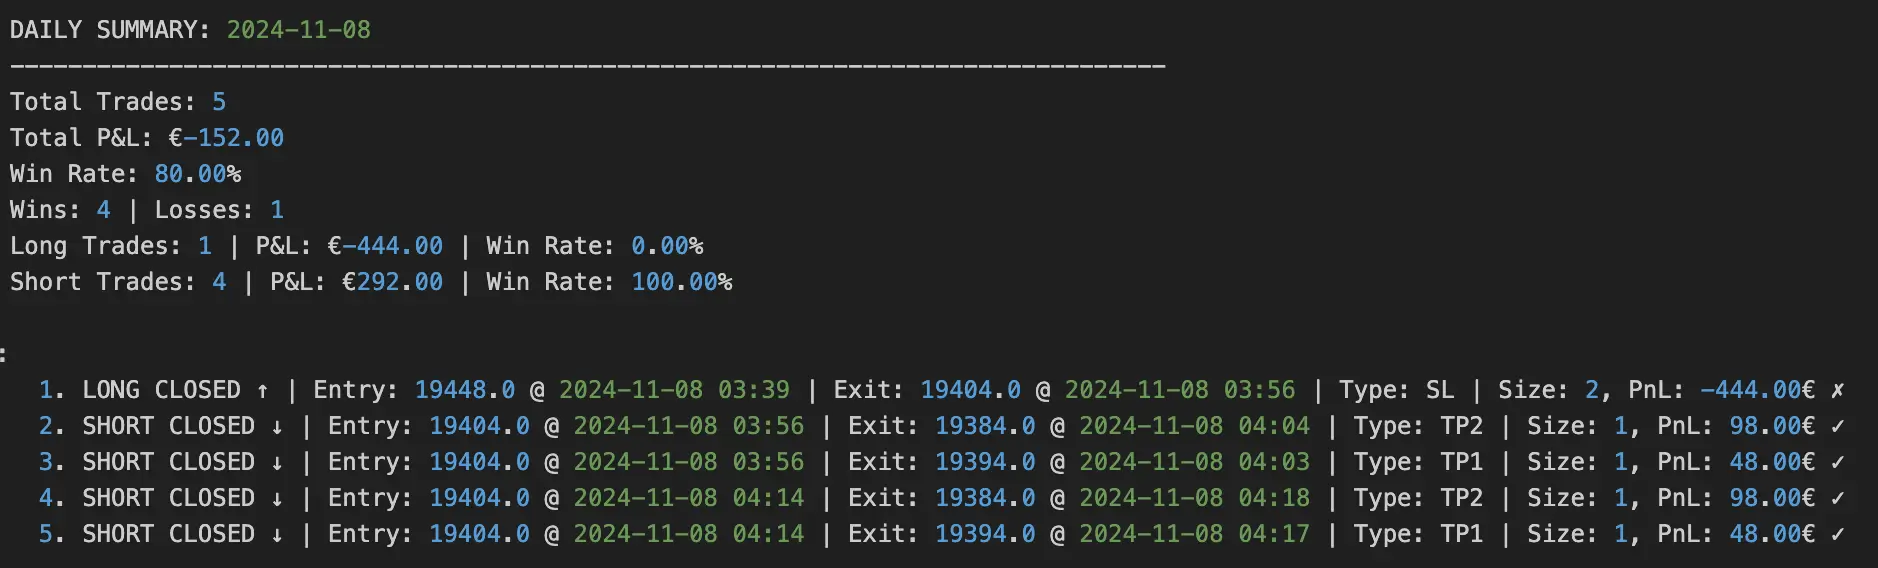Click the check mark ending trade 2
This screenshot has height=568, width=1878.
[x=1838, y=426]
